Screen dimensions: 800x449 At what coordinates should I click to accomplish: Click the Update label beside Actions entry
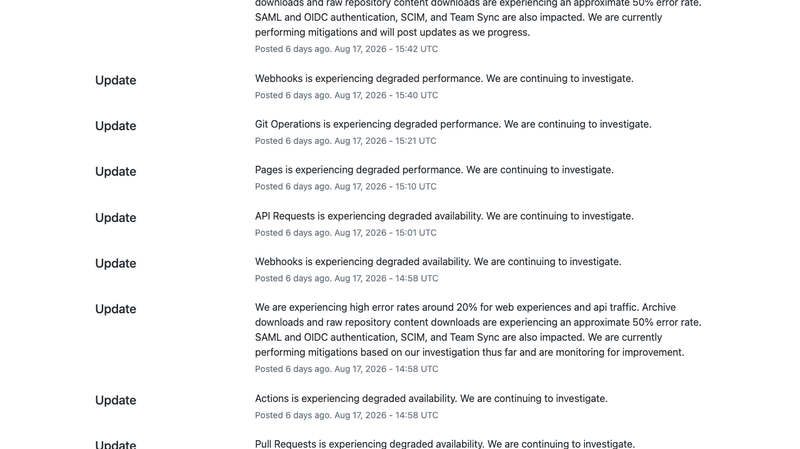[x=115, y=401]
